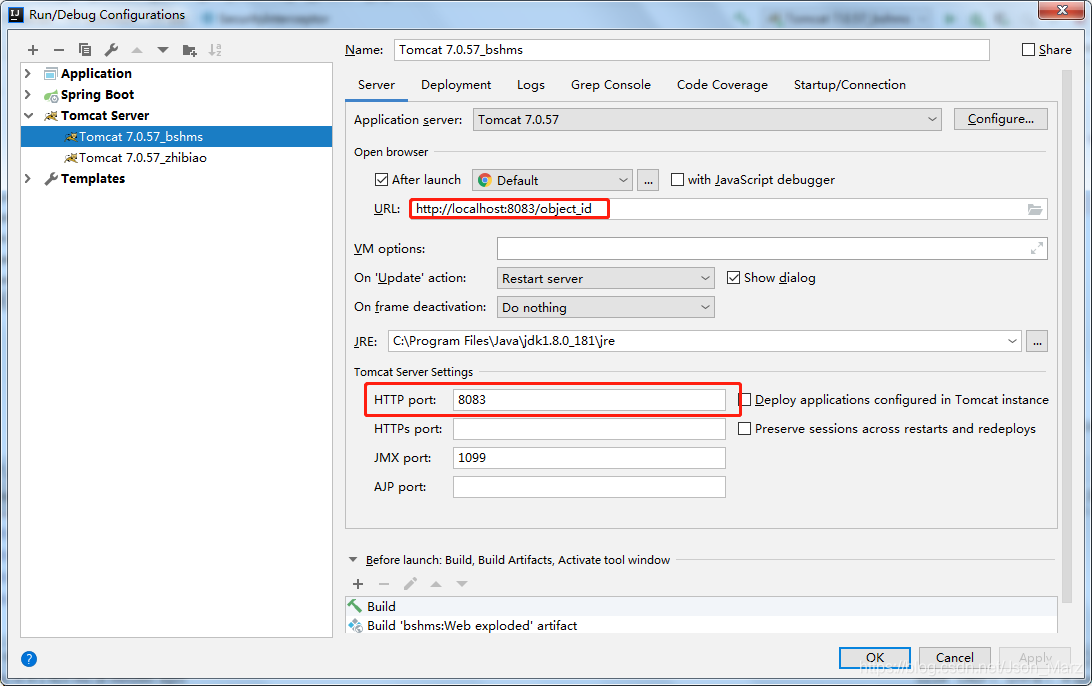
Task: Edit before launch task pencil icon
Action: tap(410, 584)
